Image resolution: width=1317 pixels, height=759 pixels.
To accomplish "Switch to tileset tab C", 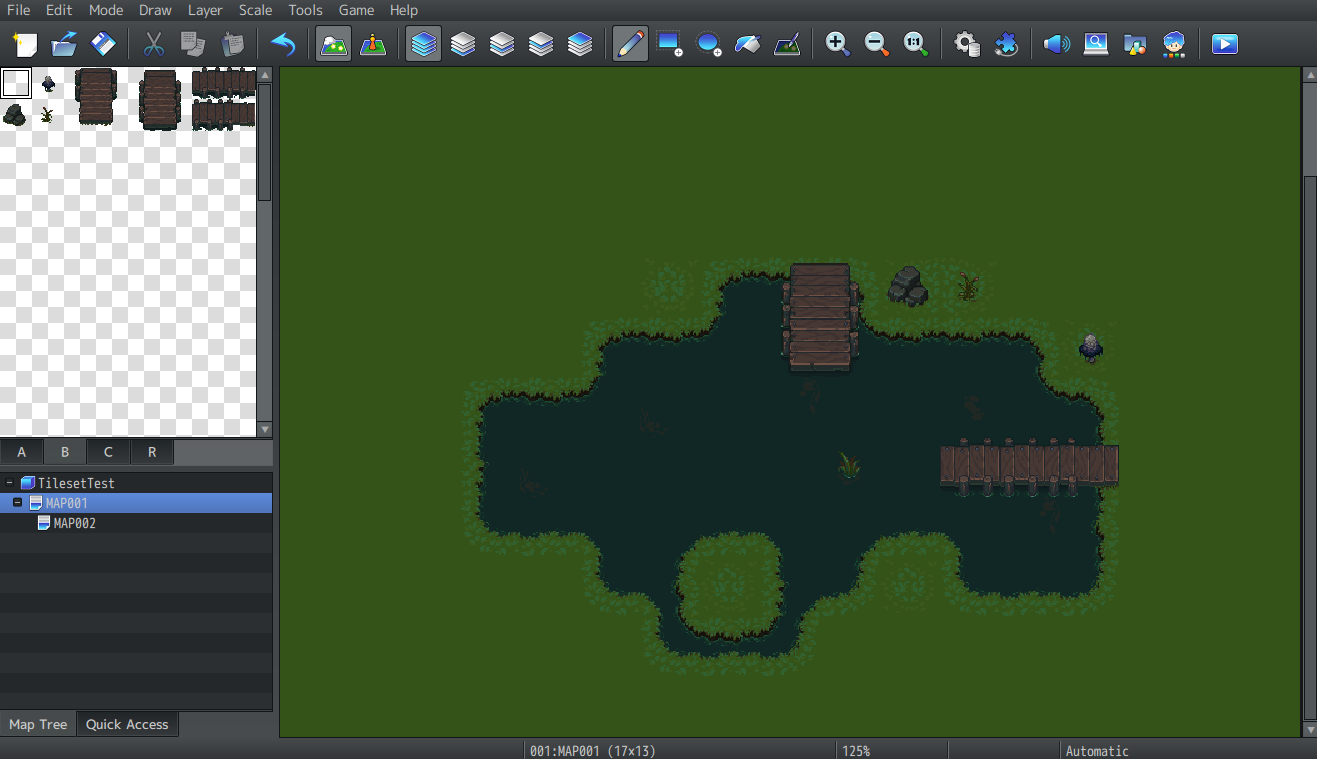I will 108,452.
